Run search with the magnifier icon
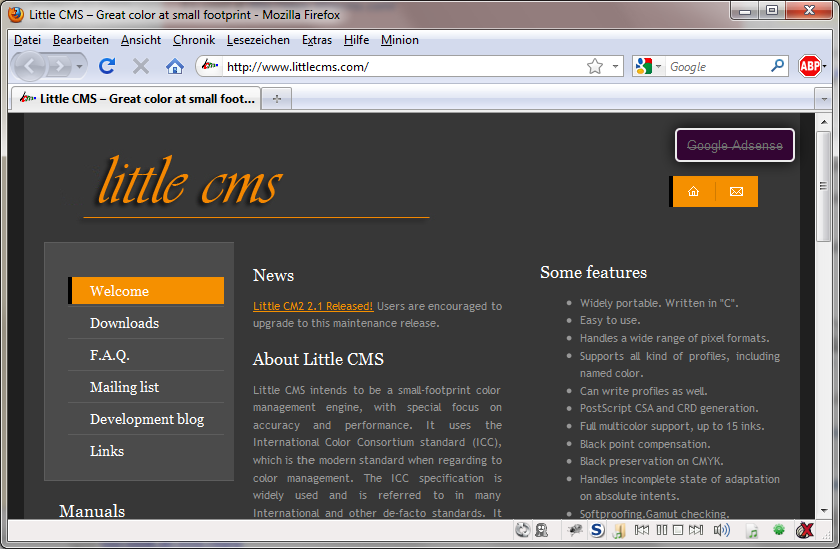Viewport: 840px width, 549px height. point(777,66)
